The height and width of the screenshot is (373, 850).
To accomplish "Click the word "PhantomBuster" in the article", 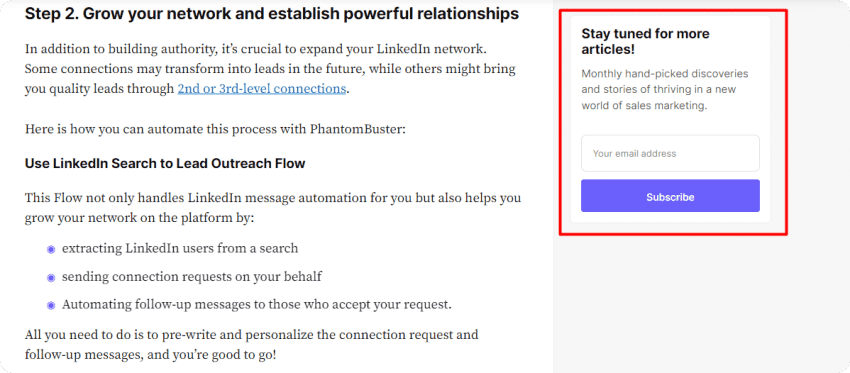I will coord(356,130).
